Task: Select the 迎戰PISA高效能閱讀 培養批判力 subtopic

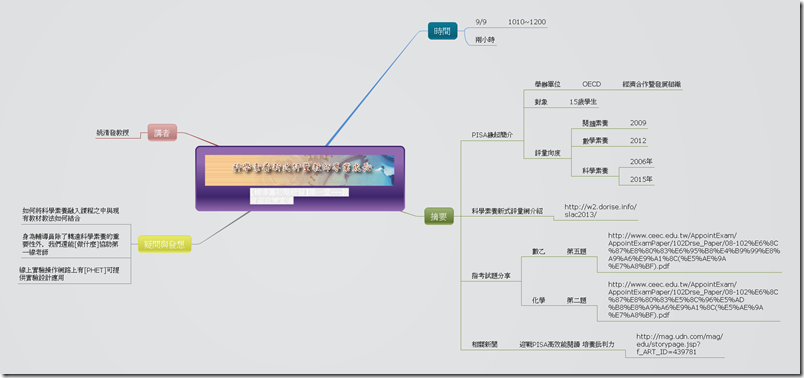Action: click(567, 344)
